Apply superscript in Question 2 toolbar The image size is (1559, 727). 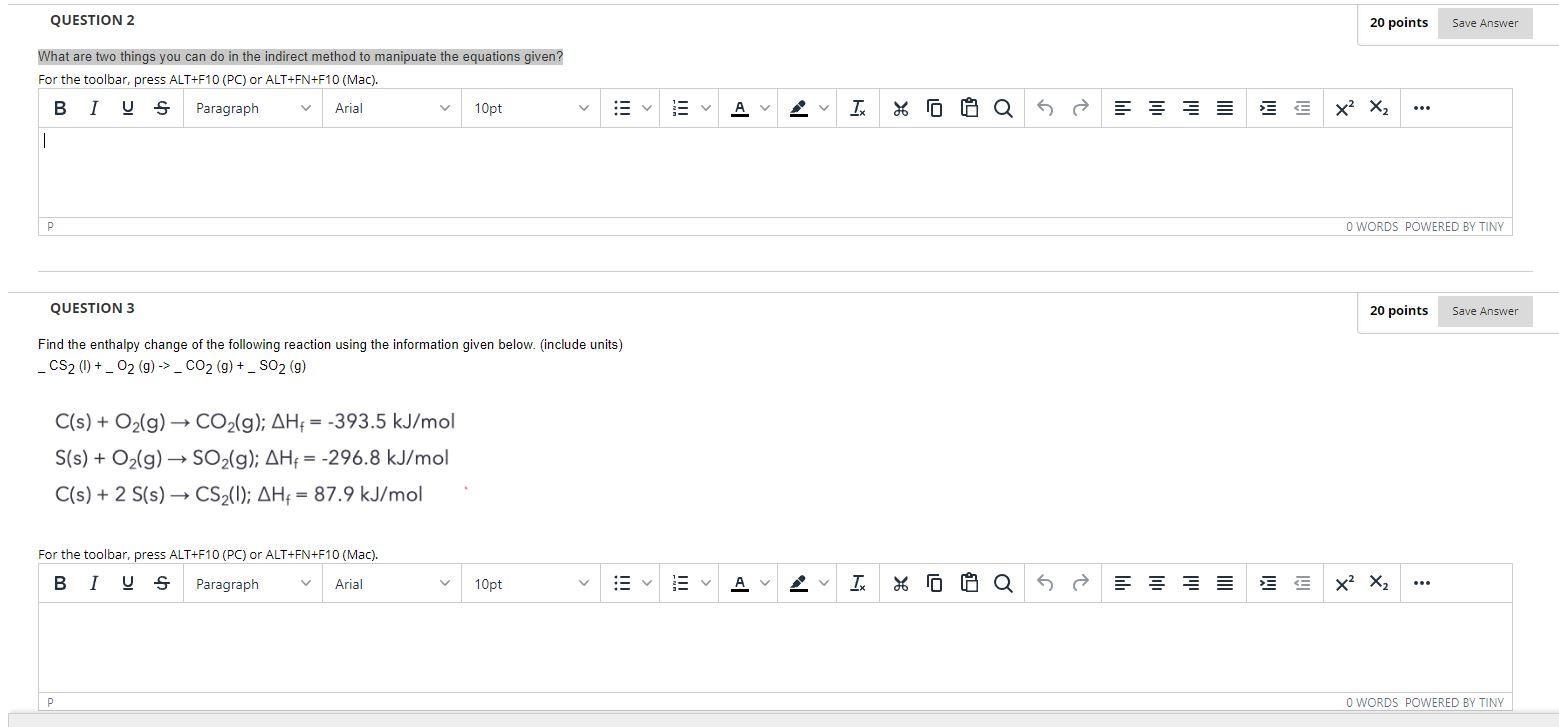(1344, 108)
